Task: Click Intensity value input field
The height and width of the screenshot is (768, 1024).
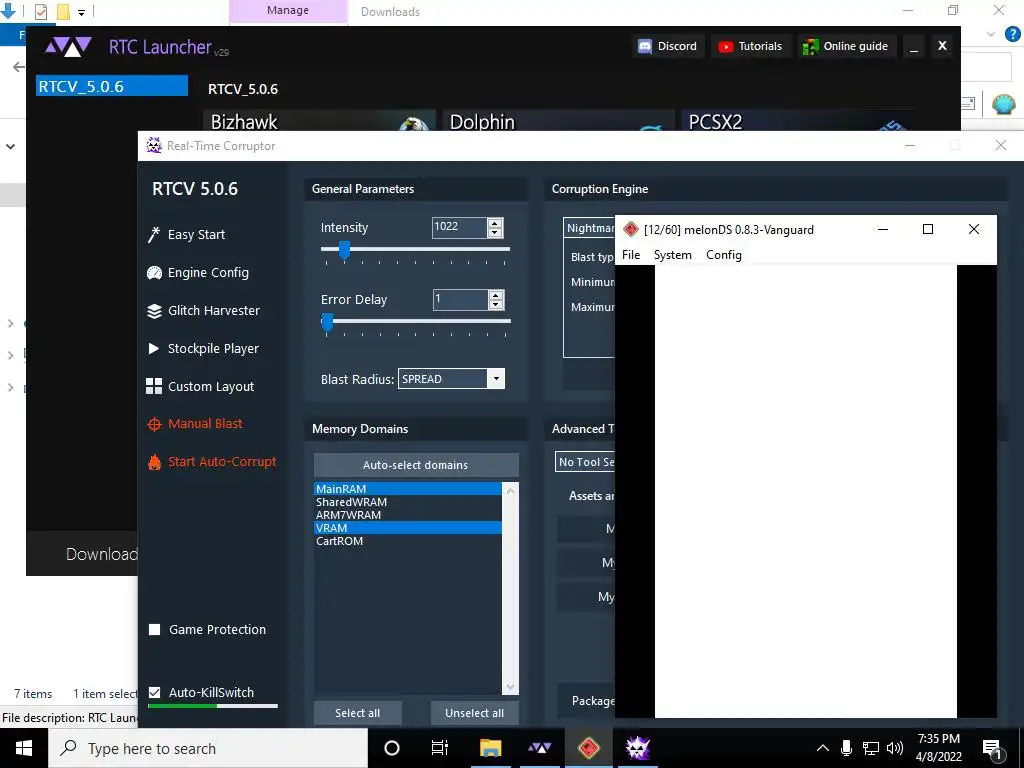Action: (x=460, y=227)
